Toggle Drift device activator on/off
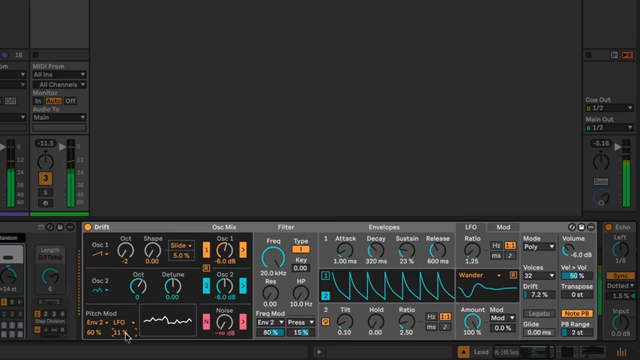This screenshot has width=640, height=360. click(x=88, y=227)
